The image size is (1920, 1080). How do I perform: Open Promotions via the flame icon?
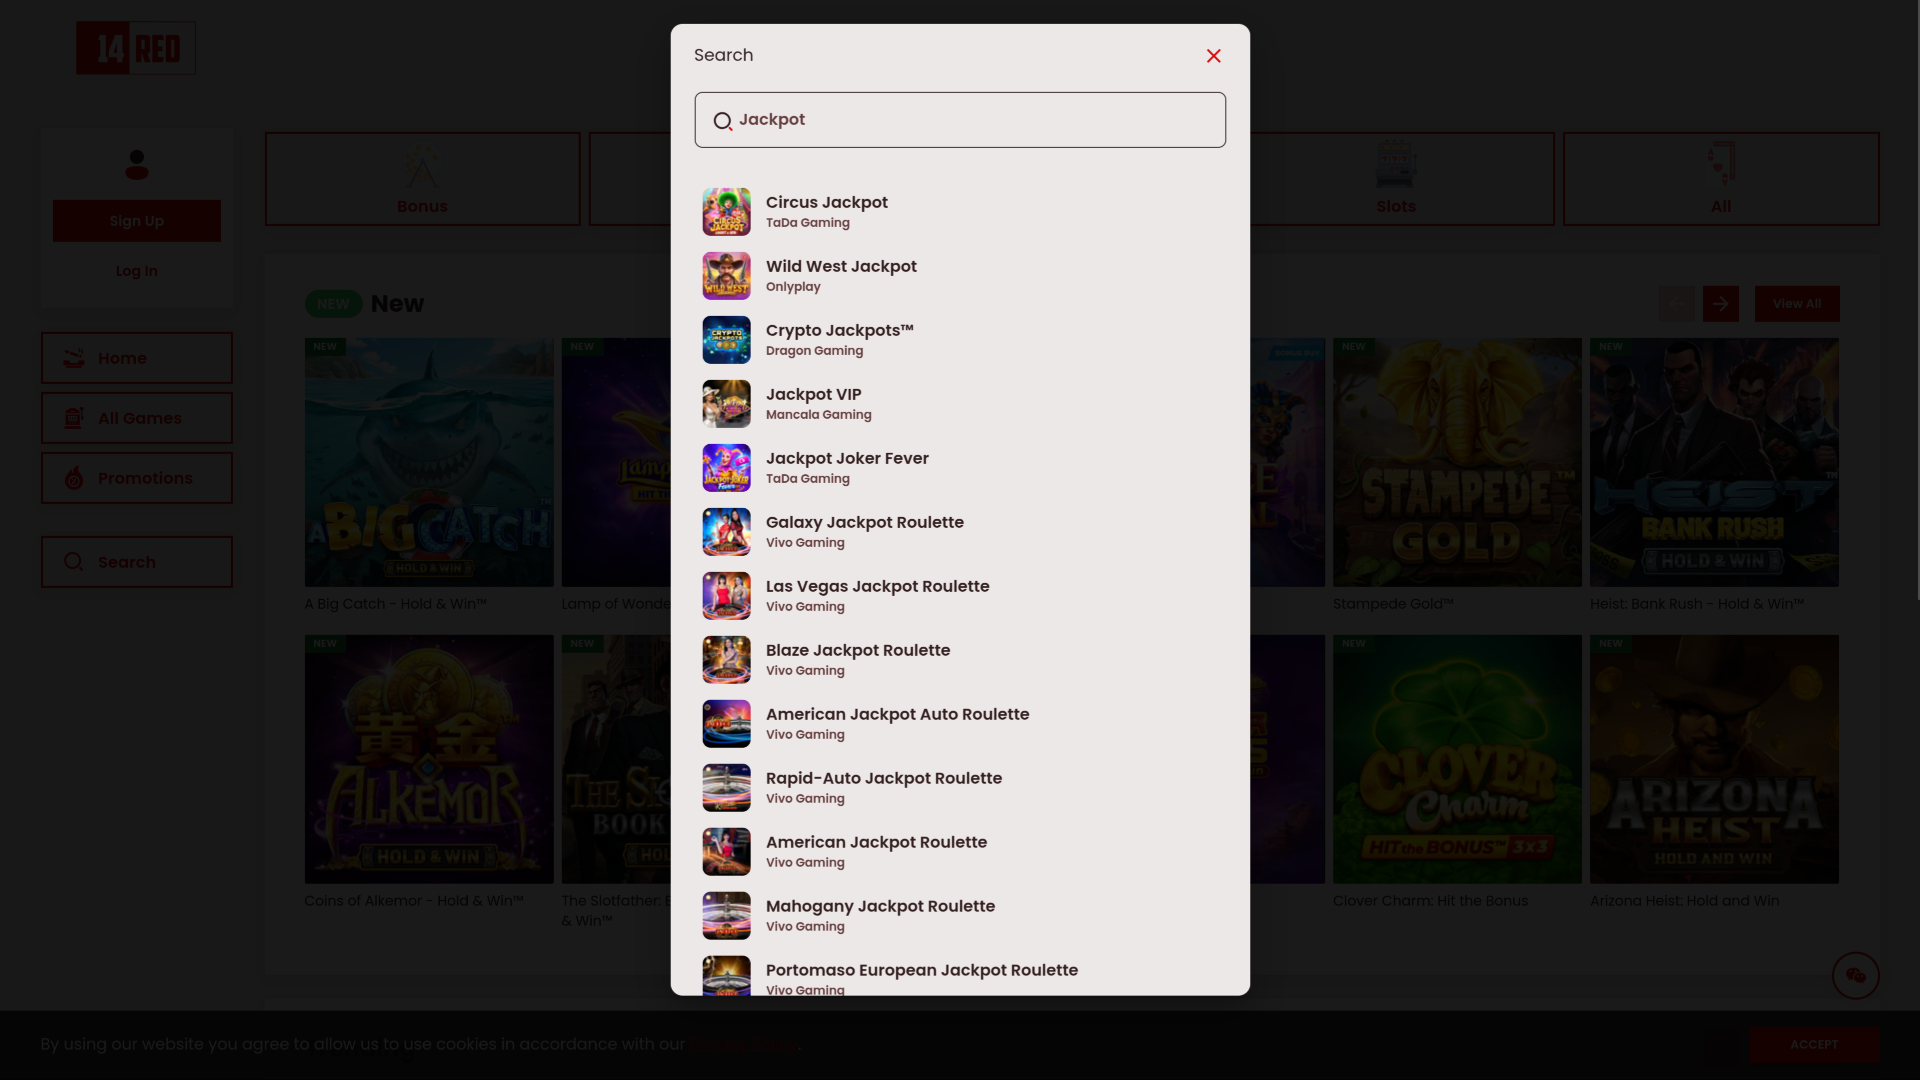coord(73,478)
